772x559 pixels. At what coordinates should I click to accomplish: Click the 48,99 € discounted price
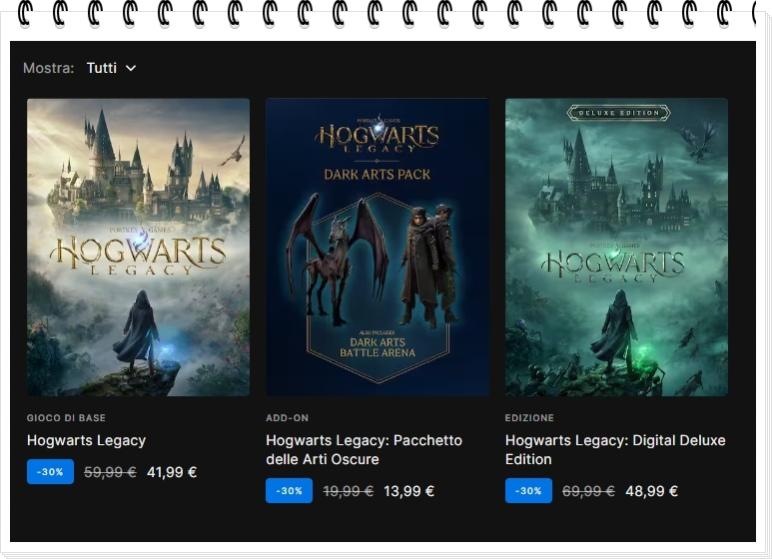651,491
